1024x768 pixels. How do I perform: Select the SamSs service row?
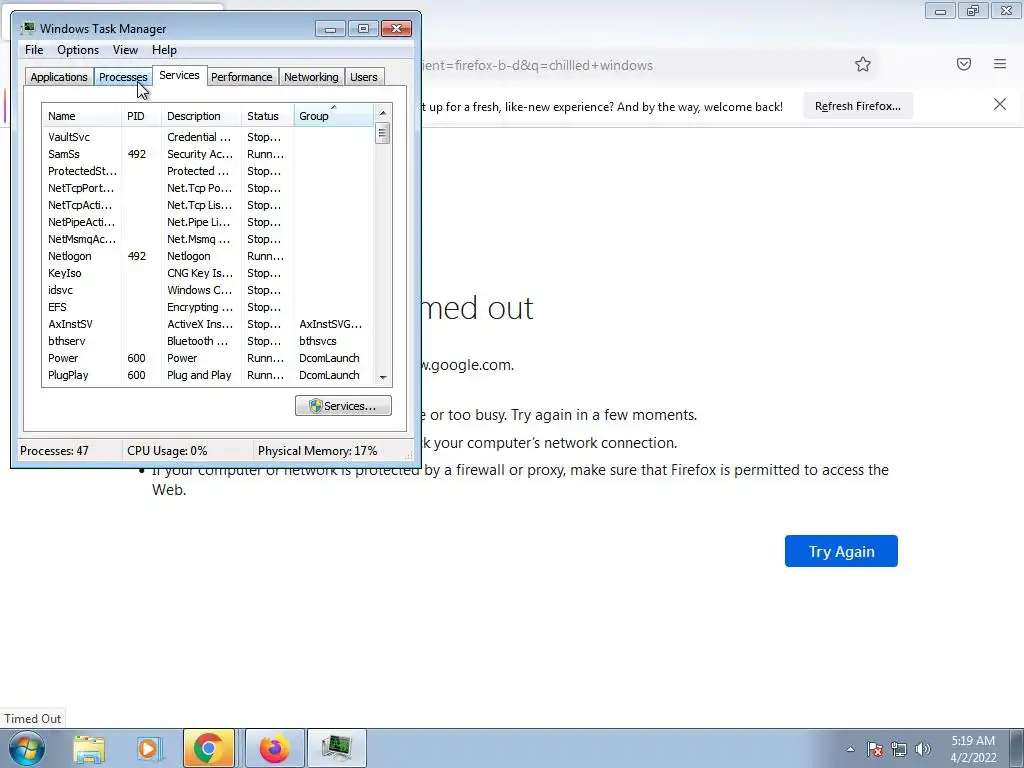tap(208, 154)
